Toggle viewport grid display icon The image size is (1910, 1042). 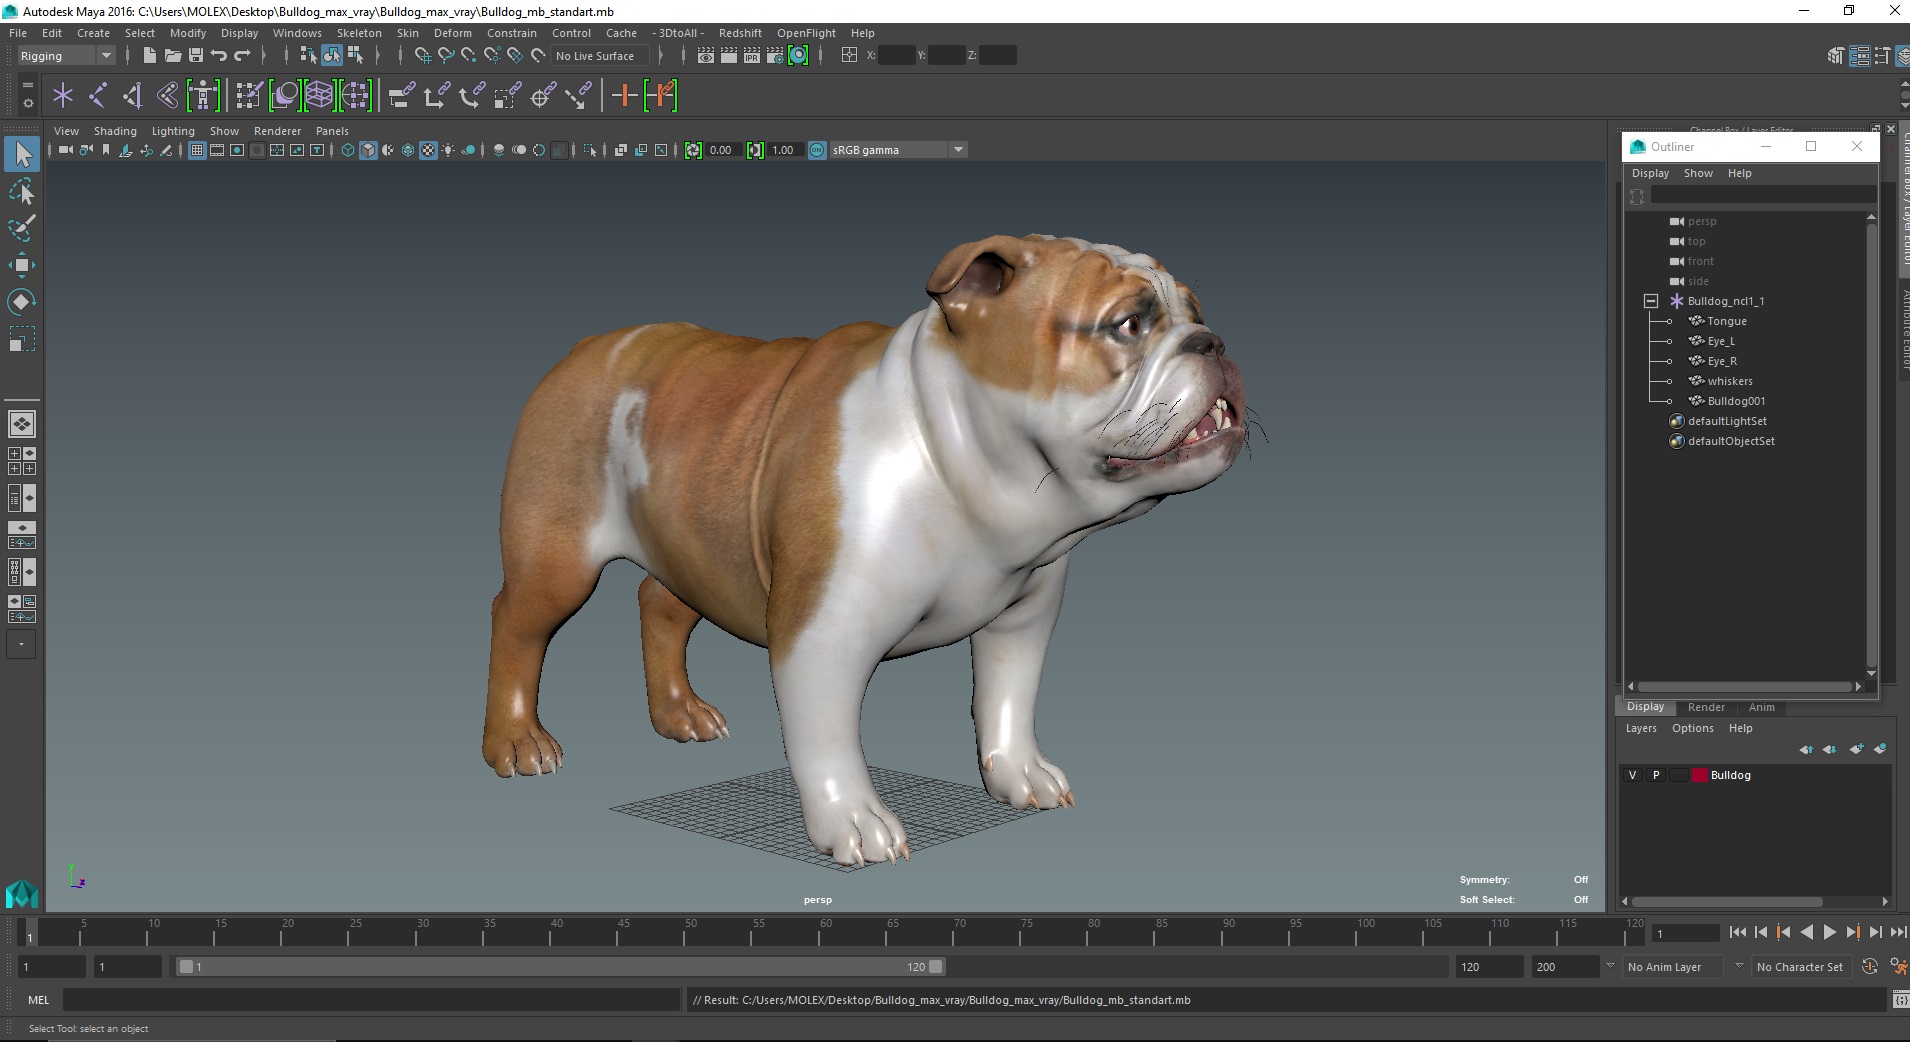(197, 150)
